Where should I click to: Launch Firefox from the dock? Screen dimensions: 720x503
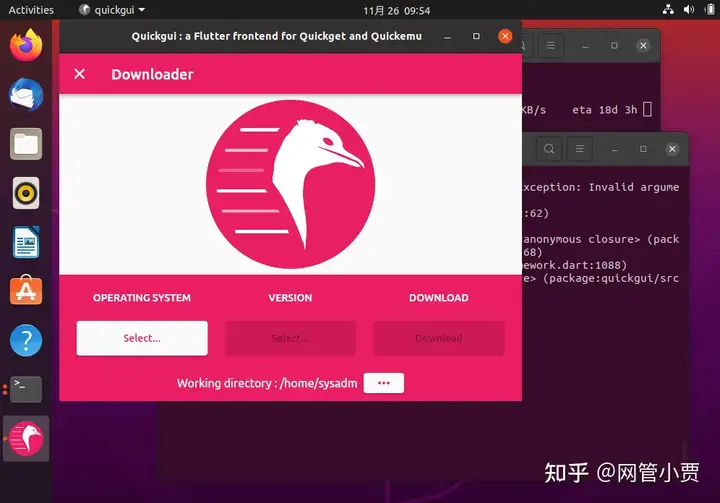point(26,45)
